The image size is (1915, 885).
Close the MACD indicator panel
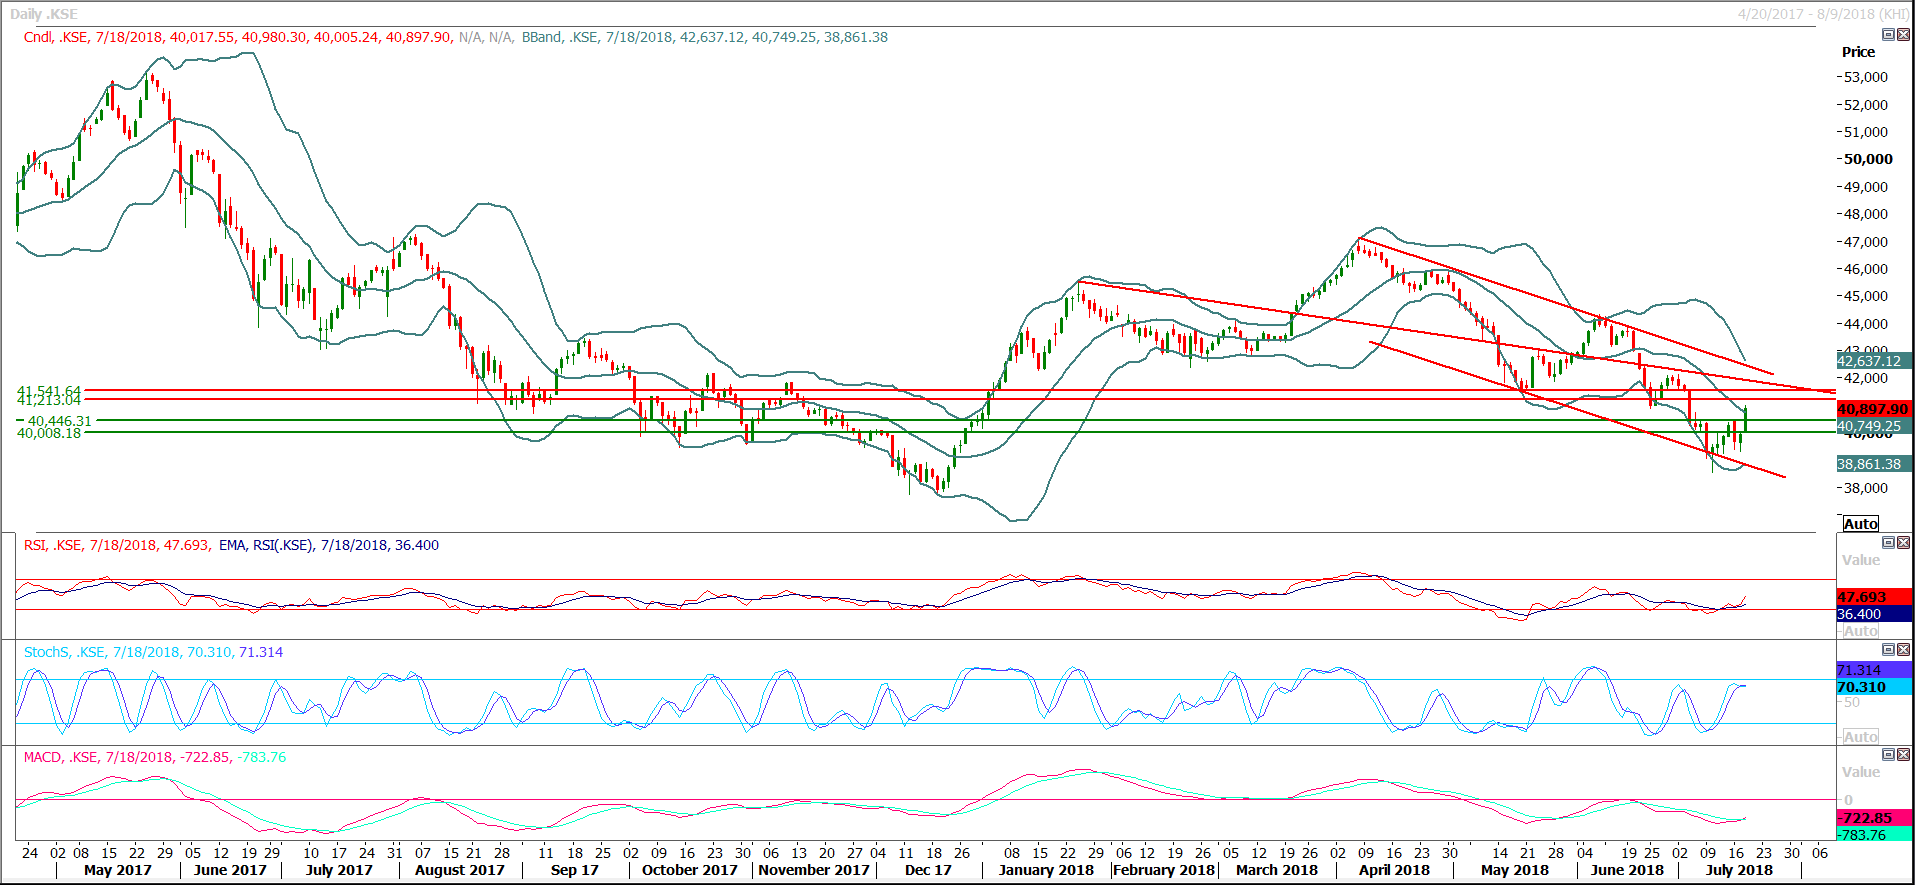click(1903, 755)
